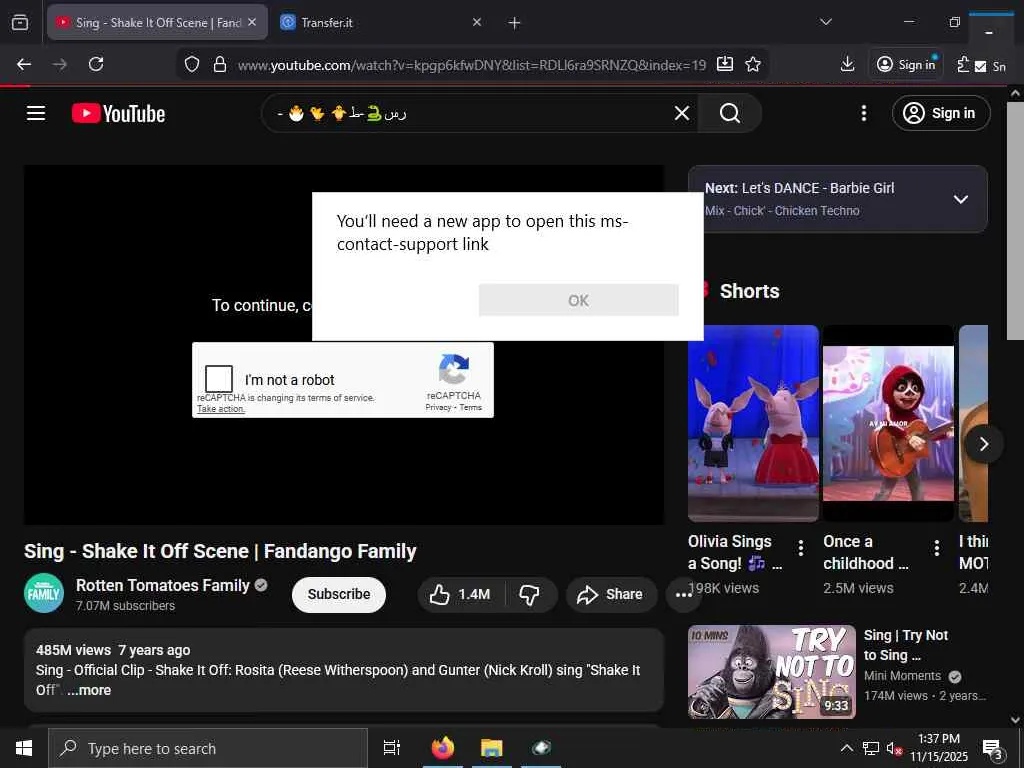View site security padlock info
The image size is (1024, 768).
220,65
